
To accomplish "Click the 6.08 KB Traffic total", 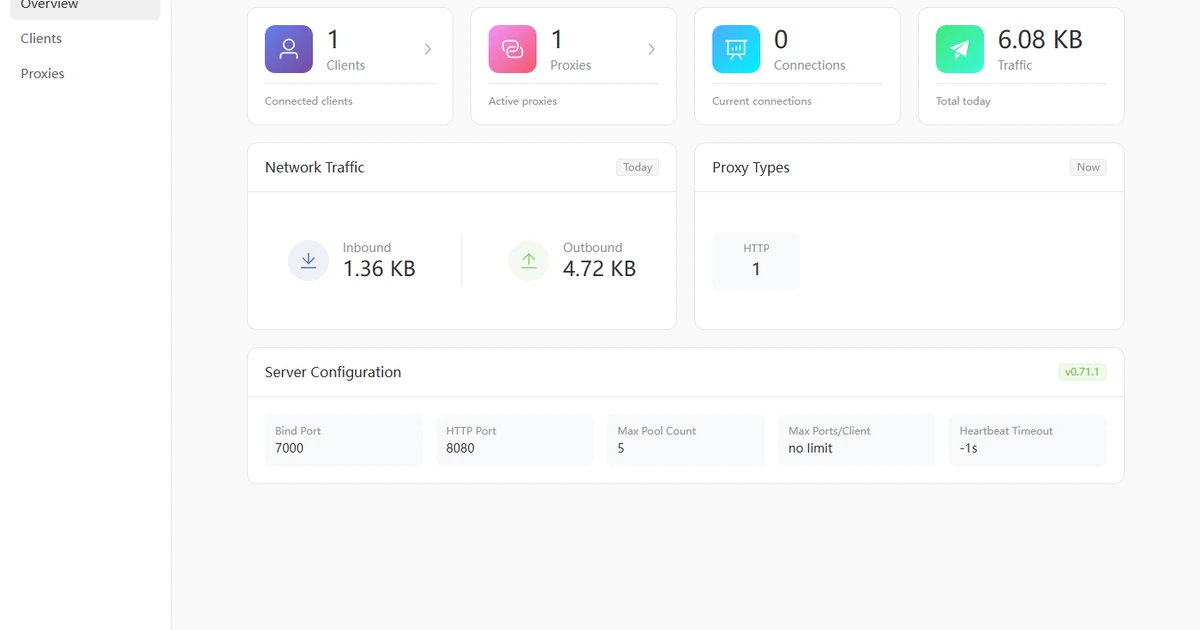I will [x=1040, y=39].
